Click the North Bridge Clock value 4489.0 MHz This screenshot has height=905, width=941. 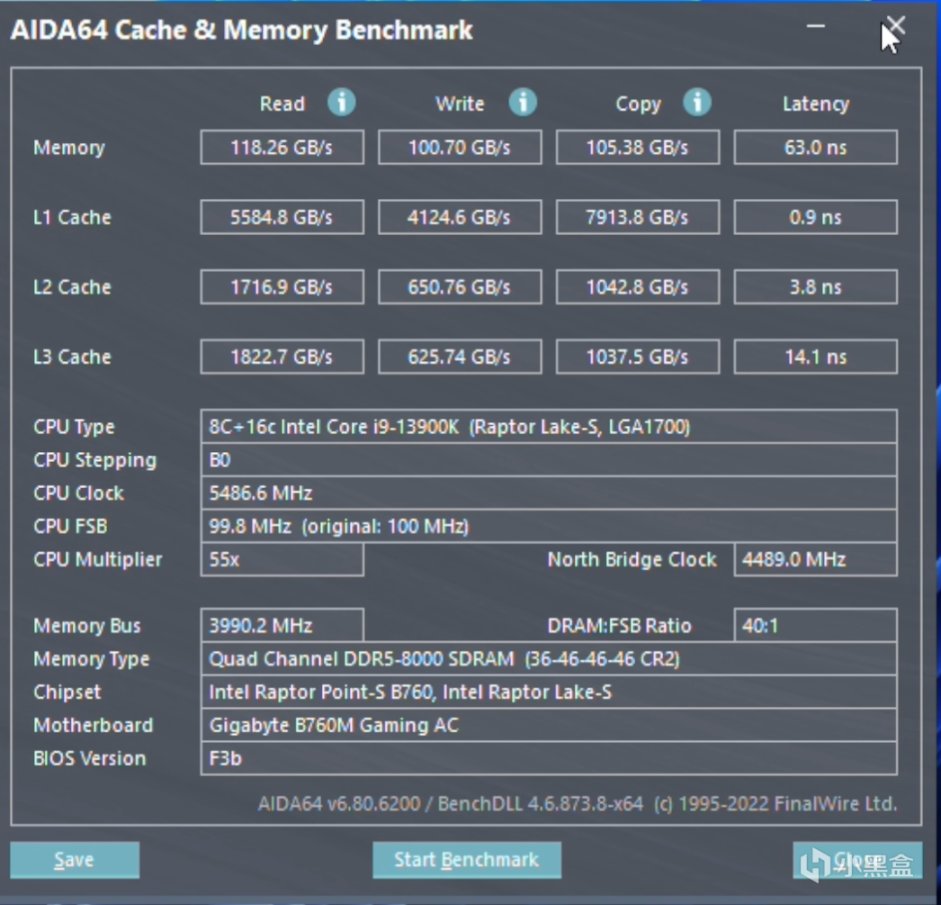click(816, 559)
